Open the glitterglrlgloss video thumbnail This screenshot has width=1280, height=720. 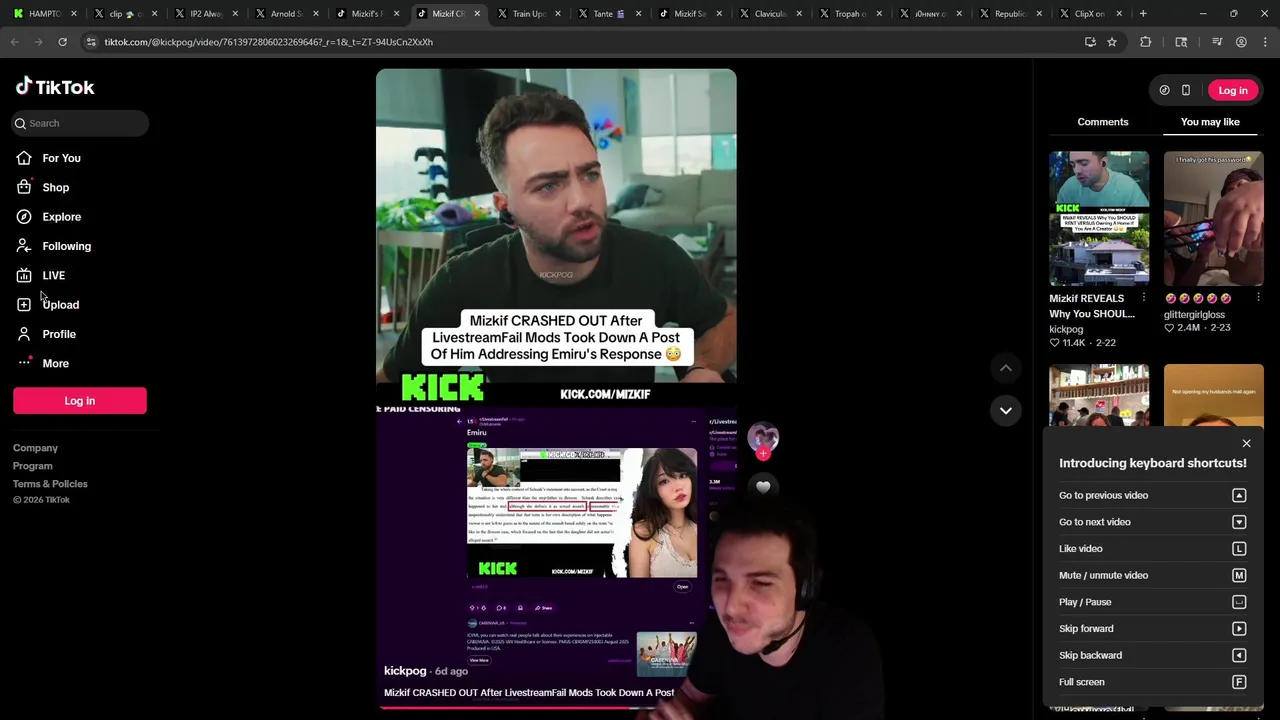click(1213, 218)
